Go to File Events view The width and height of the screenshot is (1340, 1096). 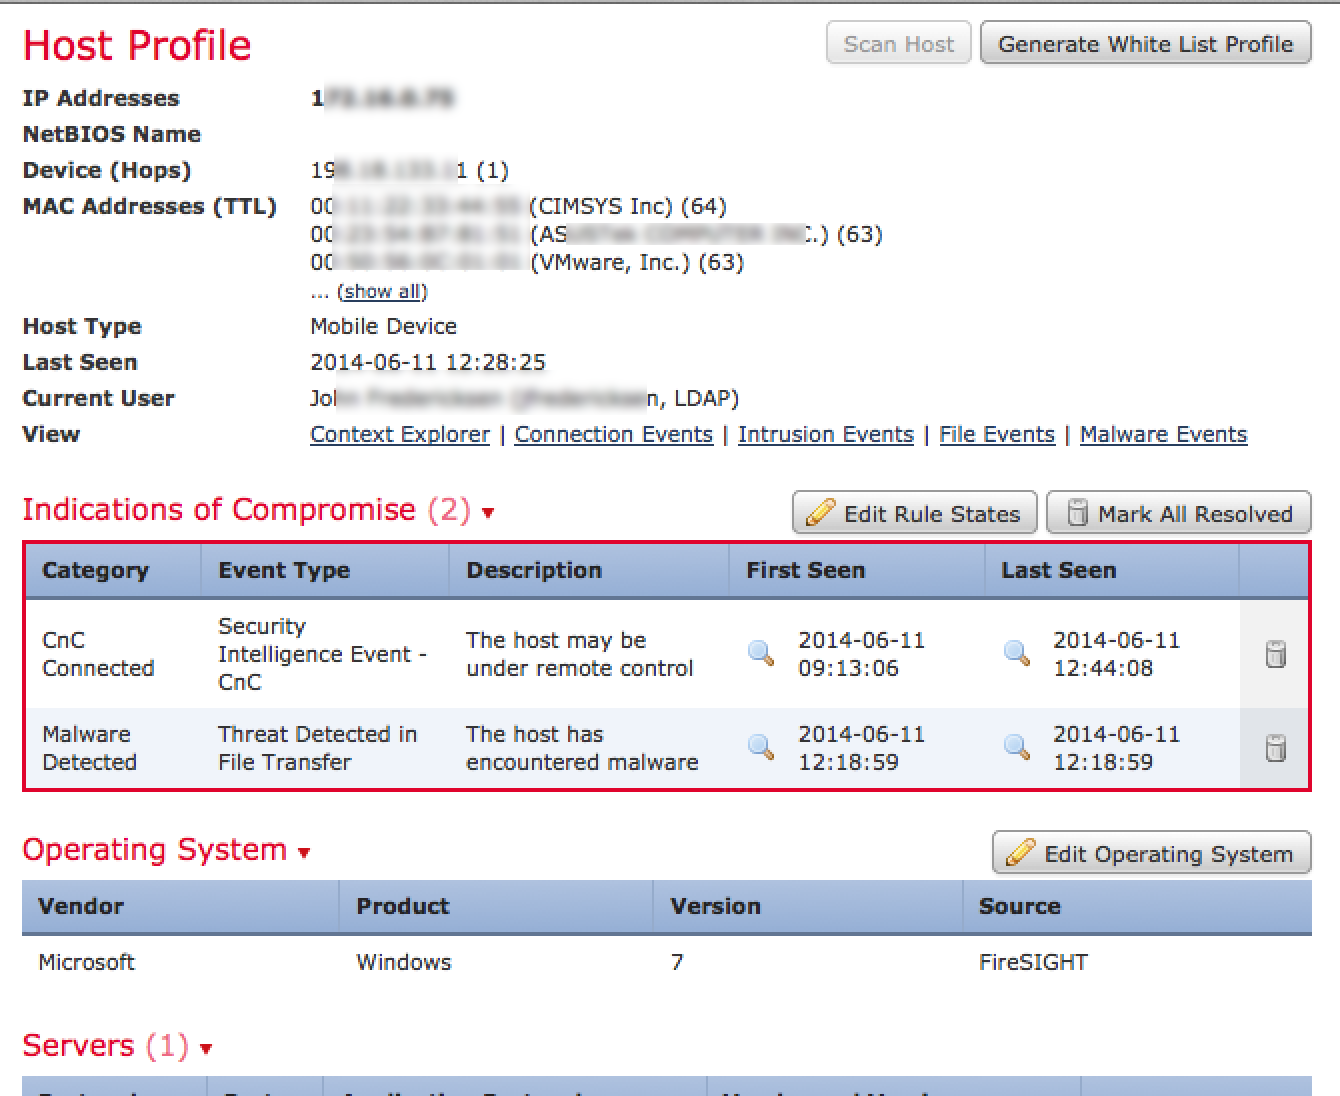997,434
